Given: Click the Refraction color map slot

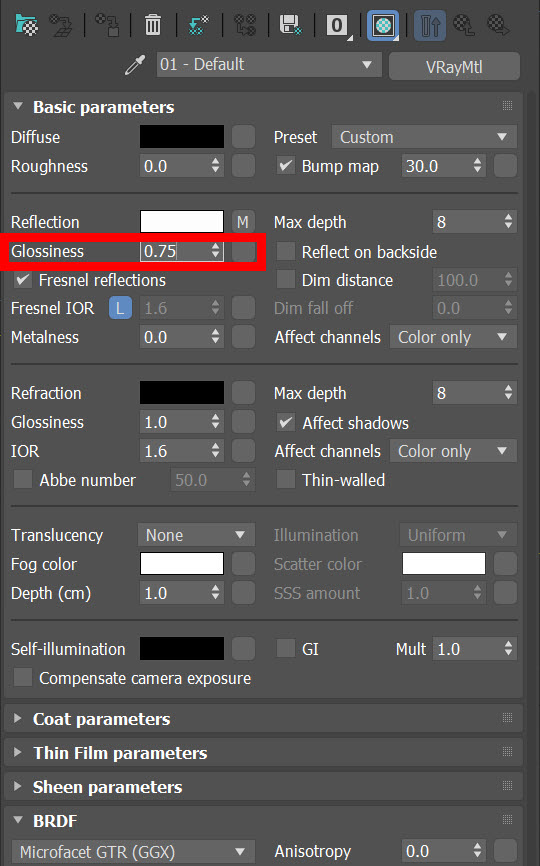Looking at the screenshot, I should [243, 393].
